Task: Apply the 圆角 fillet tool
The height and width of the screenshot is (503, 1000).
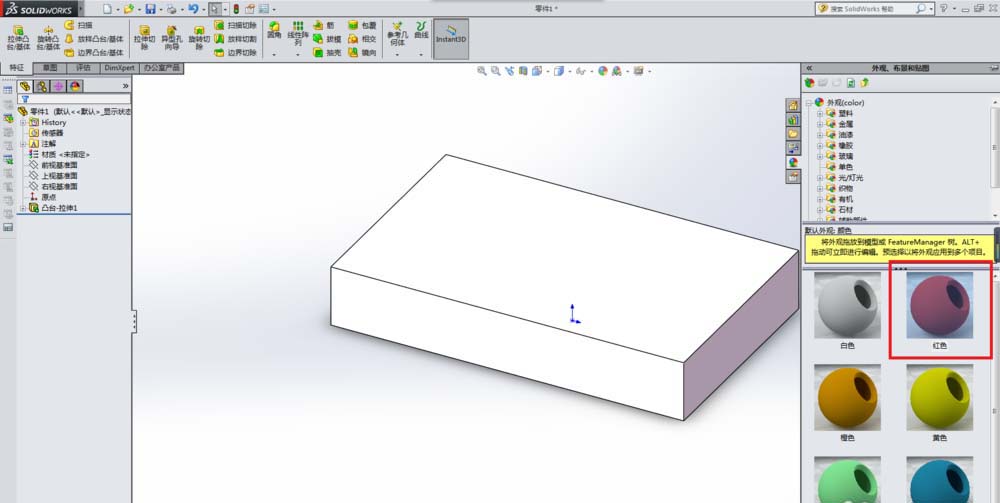Action: pos(274,31)
